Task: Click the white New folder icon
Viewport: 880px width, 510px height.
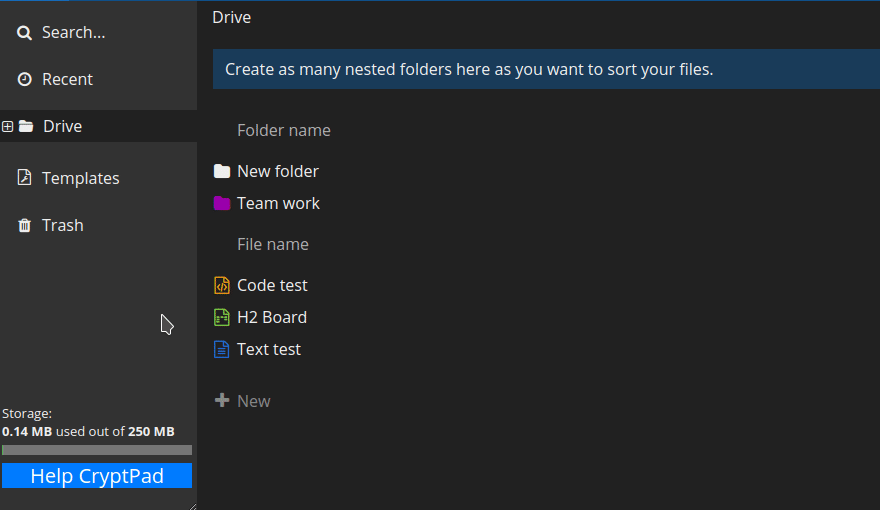Action: tap(222, 171)
